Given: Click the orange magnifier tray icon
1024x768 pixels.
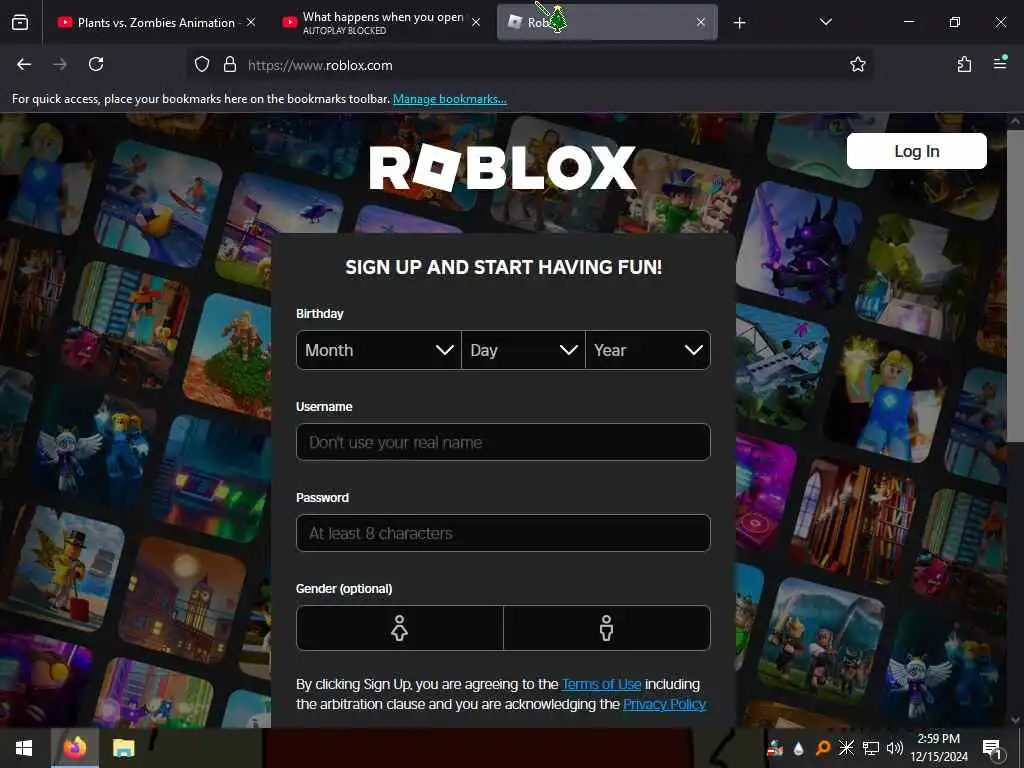Looking at the screenshot, I should 822,748.
